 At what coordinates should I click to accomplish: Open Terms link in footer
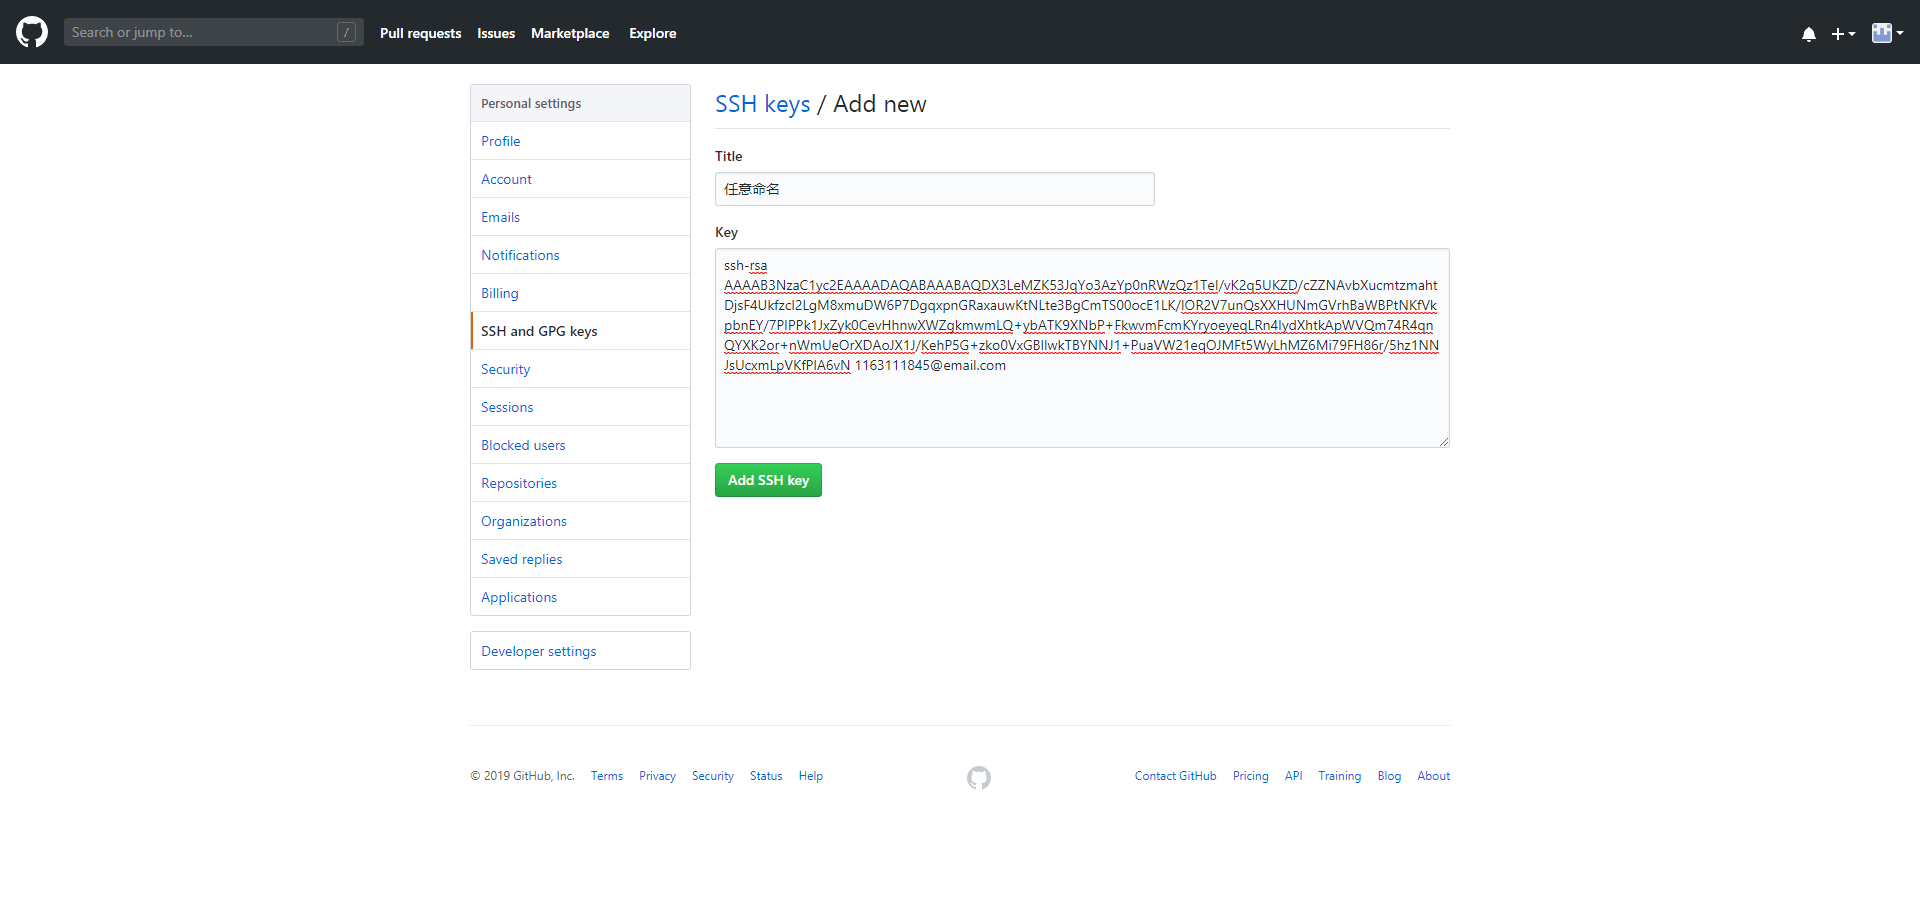607,776
